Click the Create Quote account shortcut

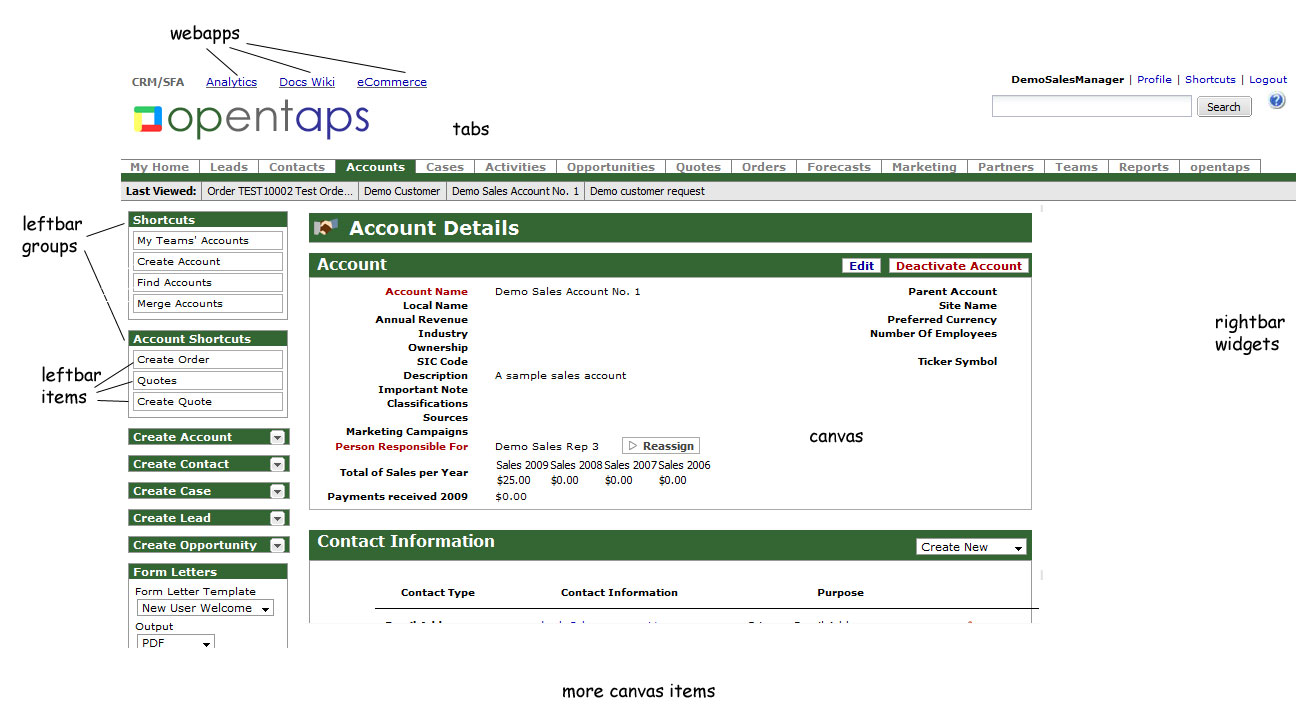tap(208, 402)
